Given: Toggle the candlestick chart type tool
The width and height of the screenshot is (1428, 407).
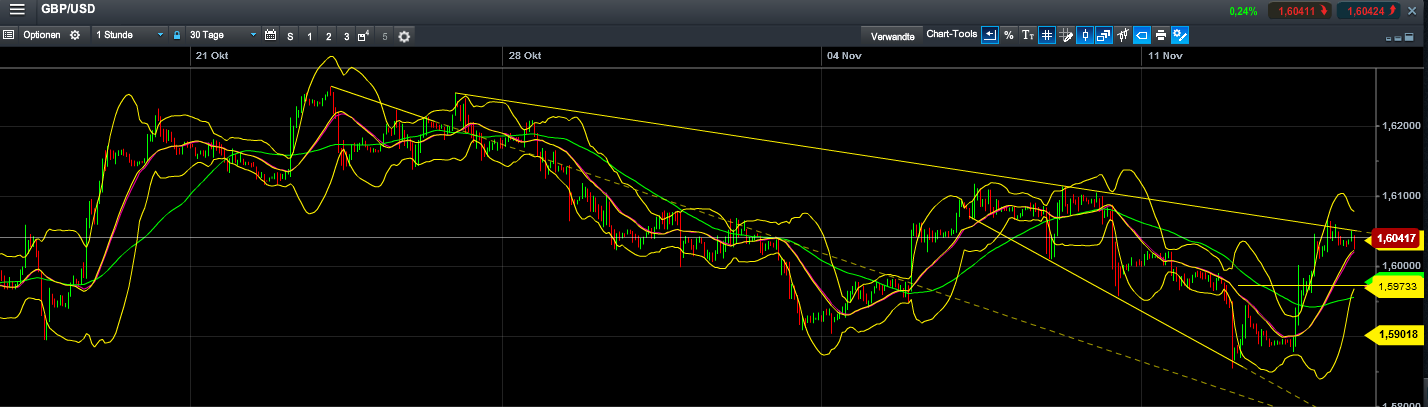Looking at the screenshot, I should pyautogui.click(x=1085, y=35).
